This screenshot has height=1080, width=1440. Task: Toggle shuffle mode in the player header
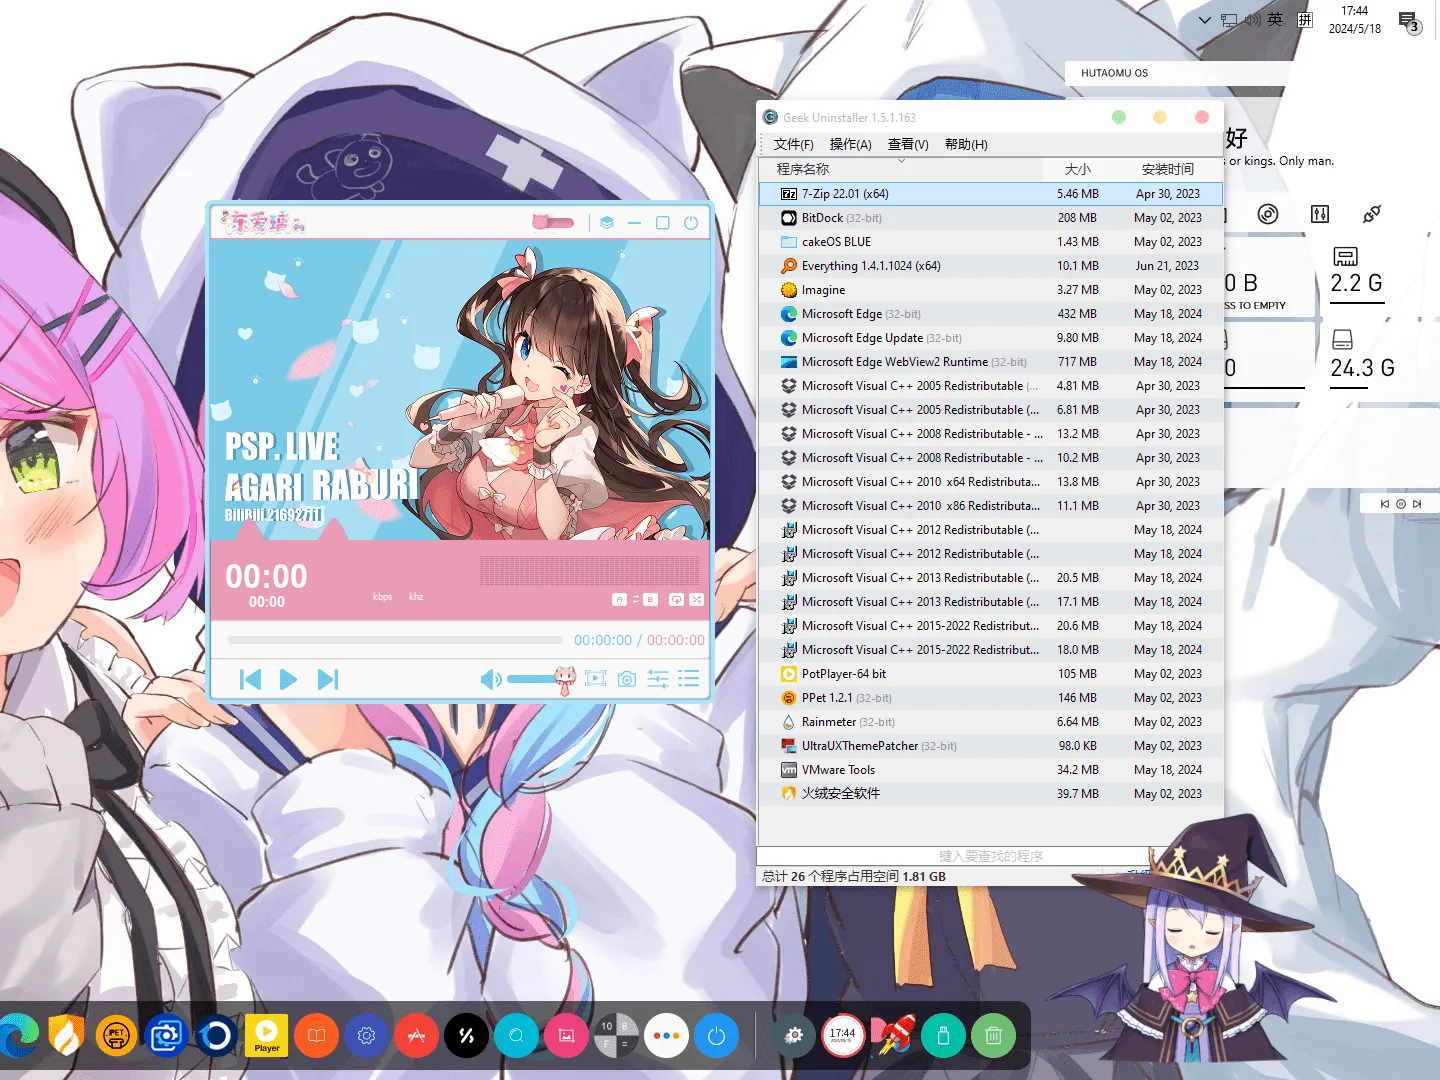[x=697, y=599]
